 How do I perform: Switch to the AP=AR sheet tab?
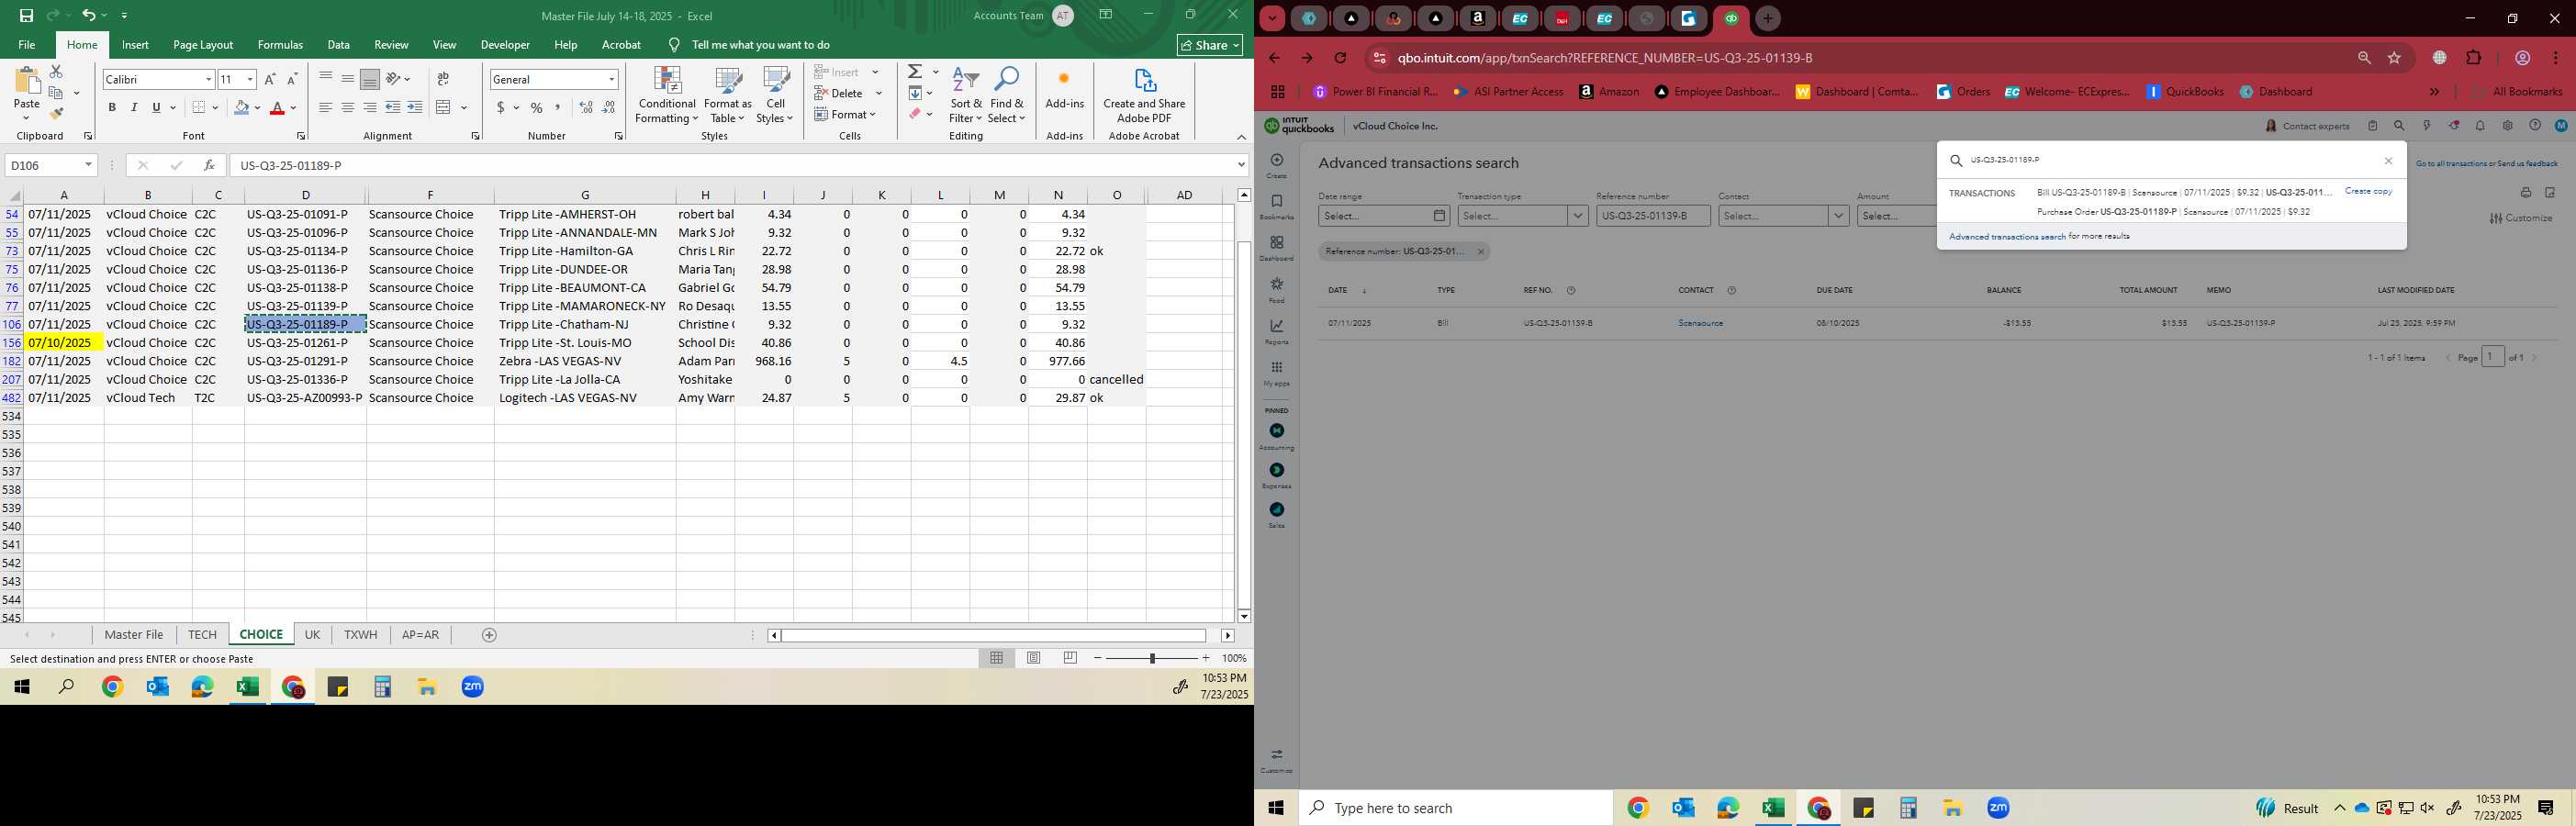pos(420,635)
